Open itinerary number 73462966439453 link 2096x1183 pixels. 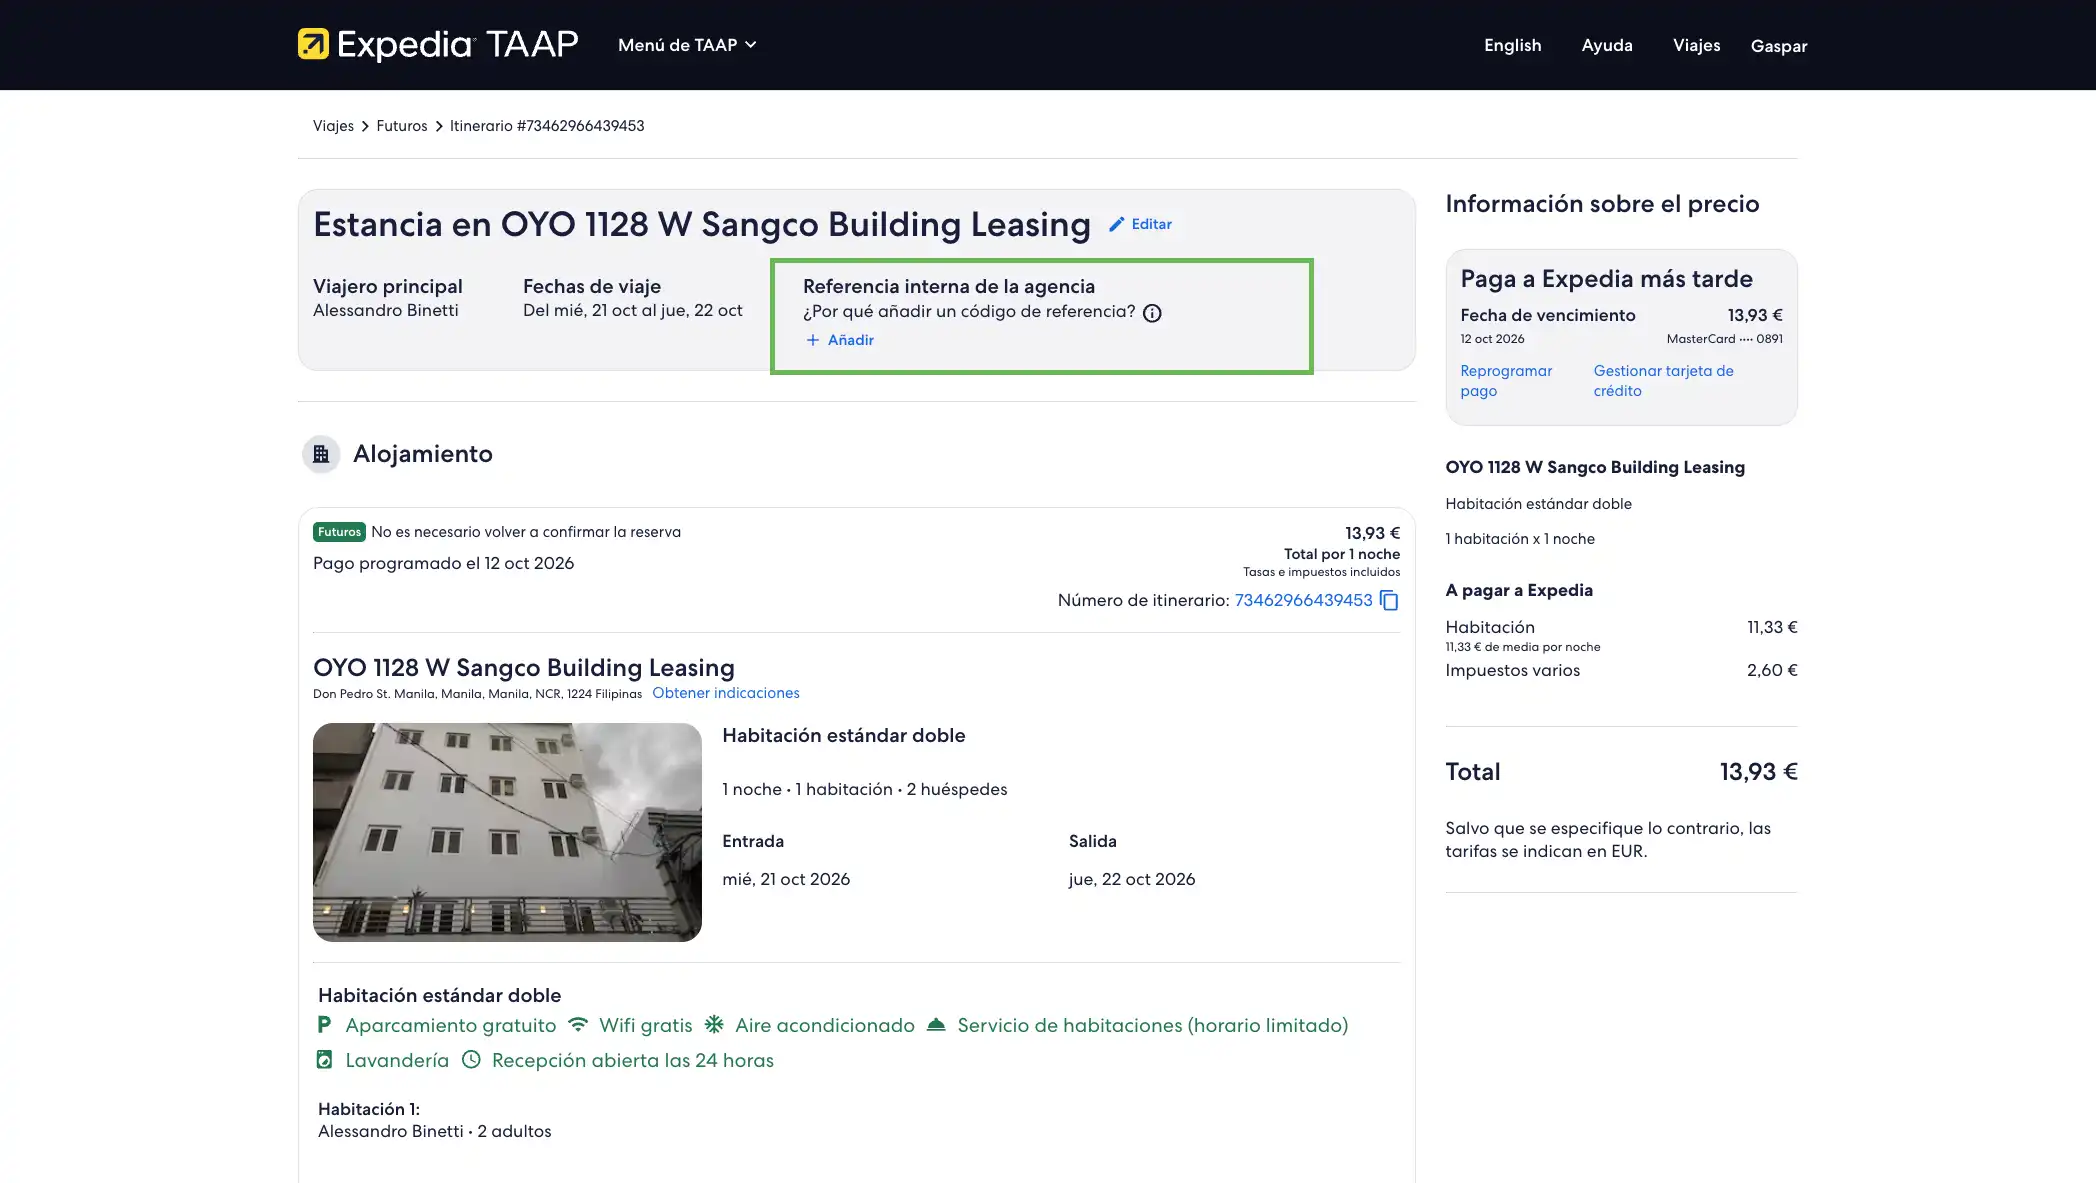[1304, 600]
